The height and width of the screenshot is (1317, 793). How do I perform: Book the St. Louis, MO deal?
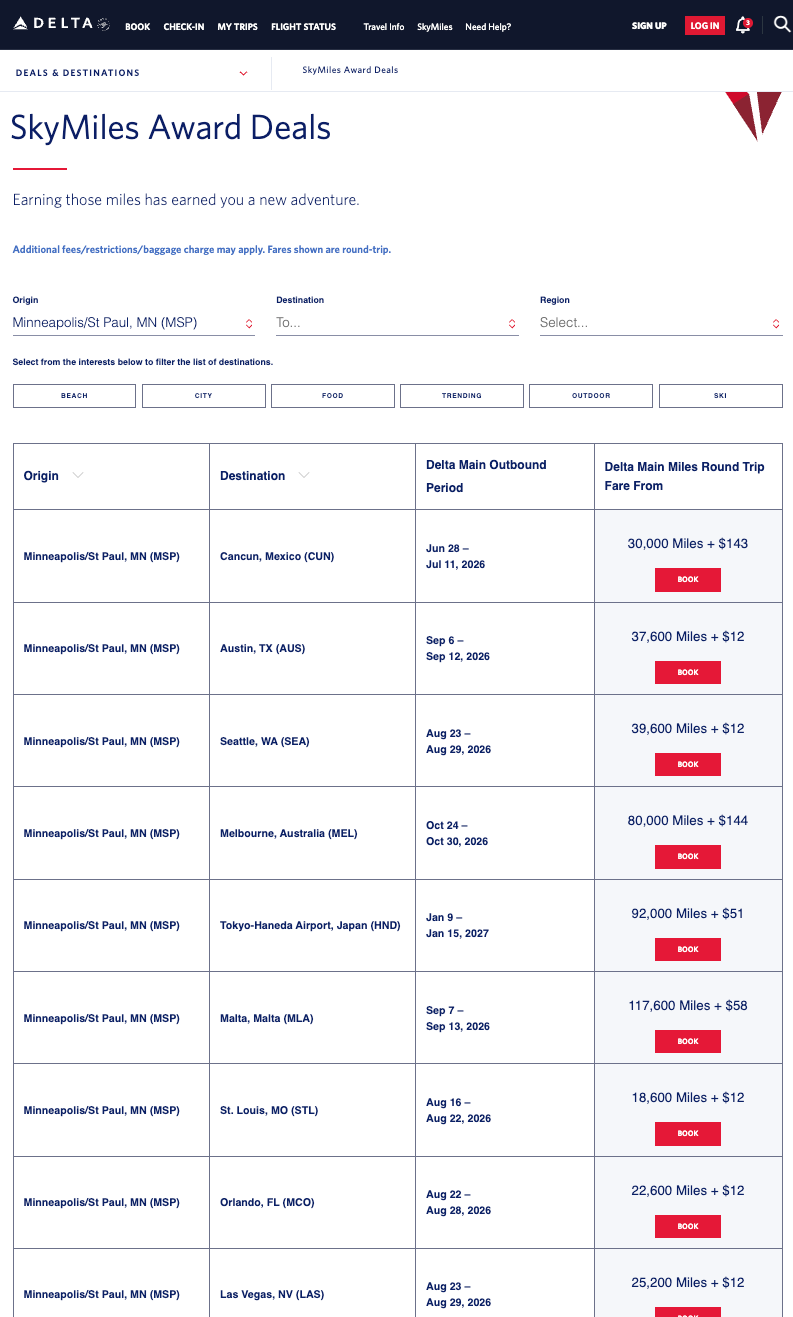(x=688, y=1133)
